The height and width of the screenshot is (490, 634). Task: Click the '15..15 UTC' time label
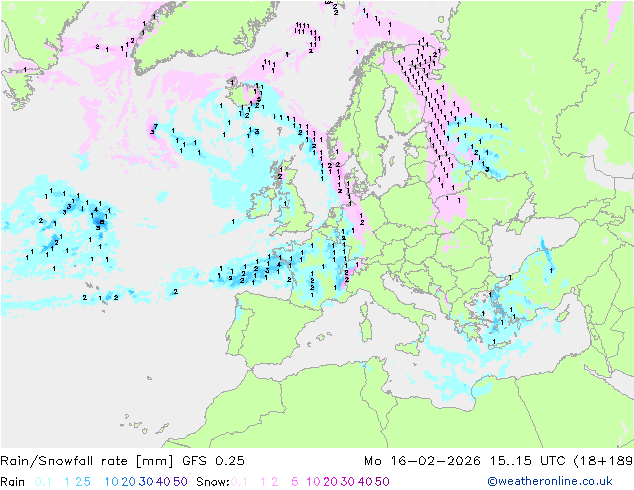[x=528, y=461]
